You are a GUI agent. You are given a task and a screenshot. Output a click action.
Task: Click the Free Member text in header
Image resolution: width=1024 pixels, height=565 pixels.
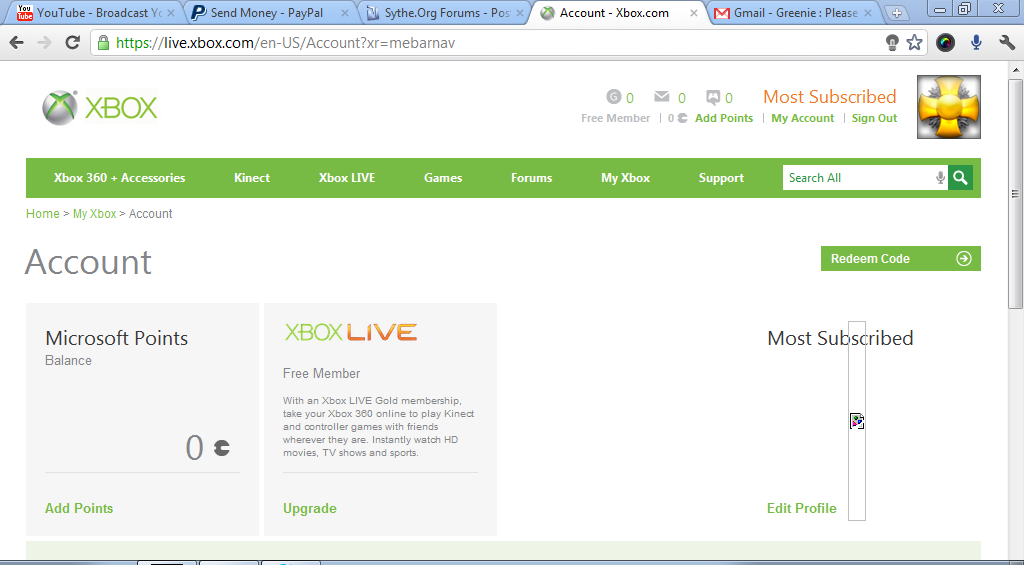615,118
